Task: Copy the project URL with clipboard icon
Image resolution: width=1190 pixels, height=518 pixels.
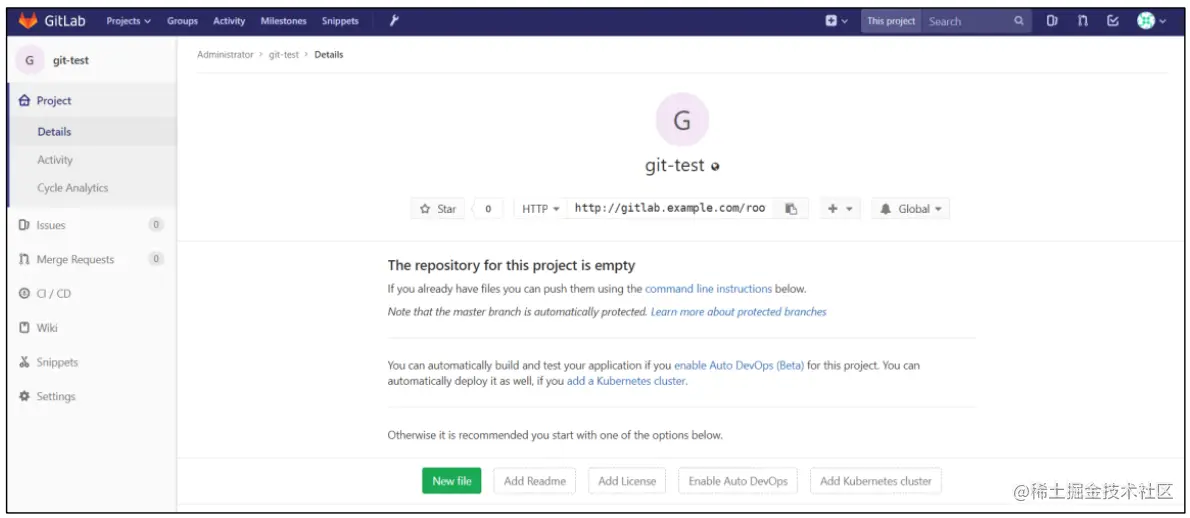Action: [x=791, y=209]
